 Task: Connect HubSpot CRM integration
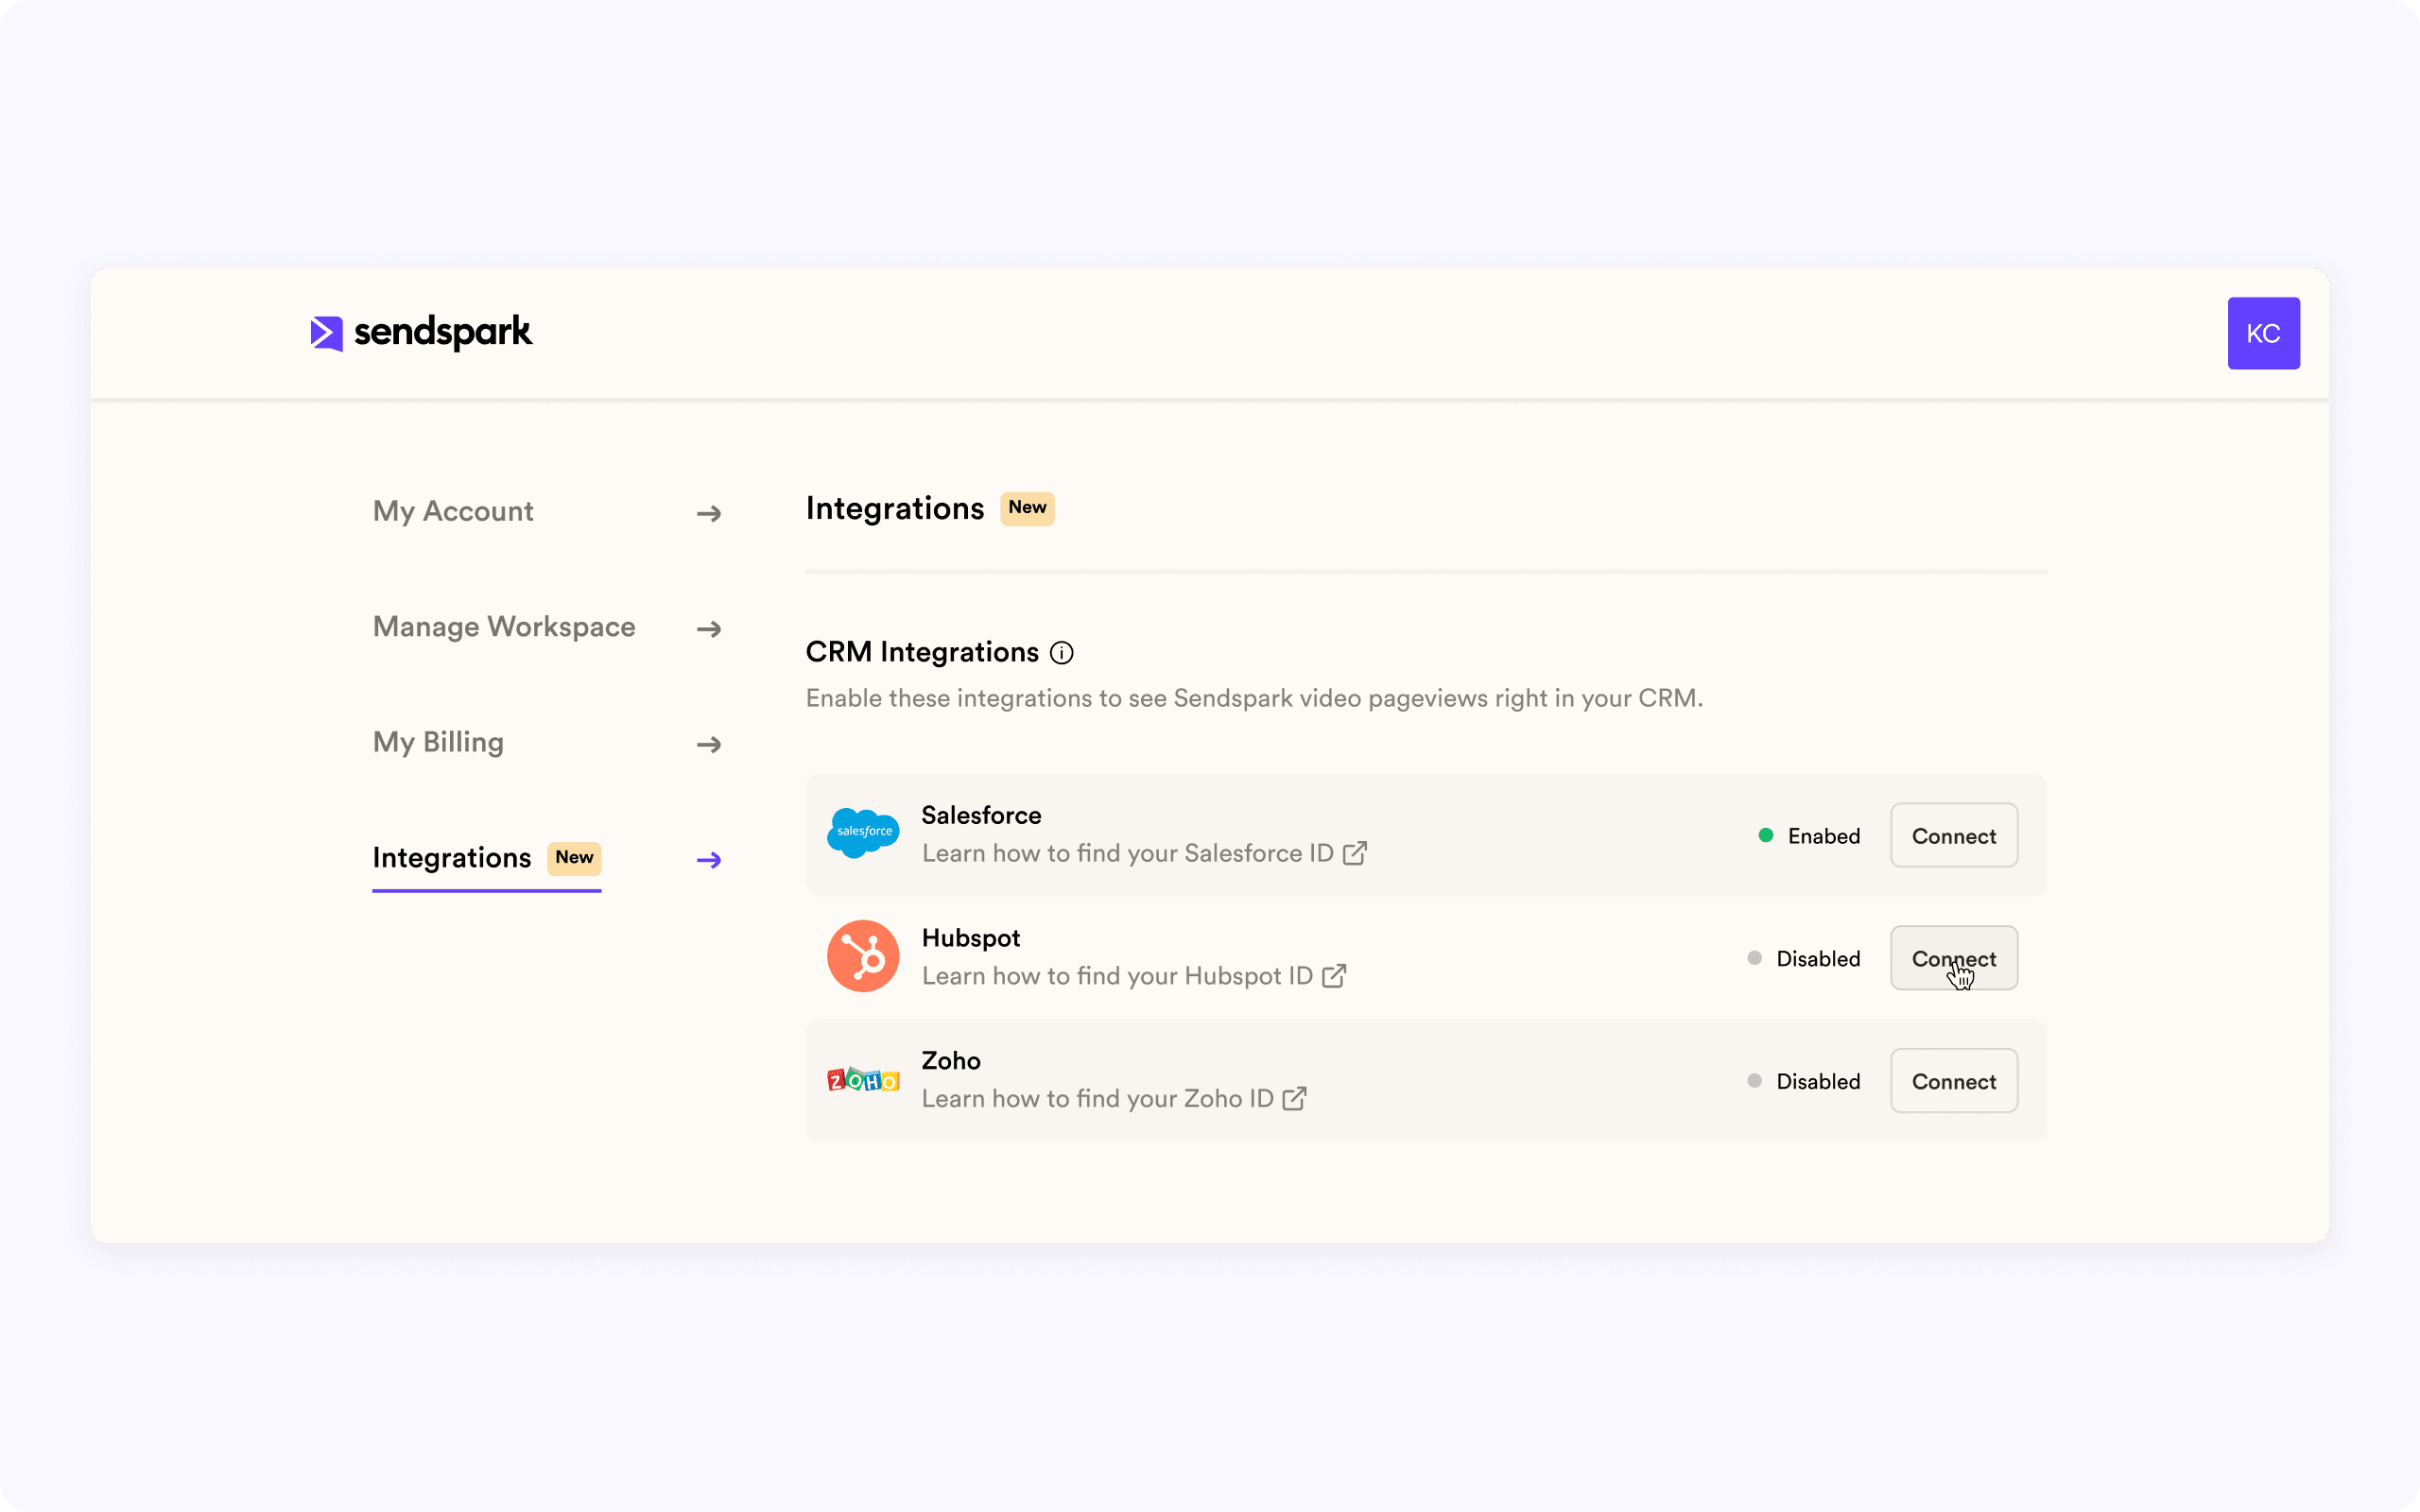click(x=1953, y=958)
